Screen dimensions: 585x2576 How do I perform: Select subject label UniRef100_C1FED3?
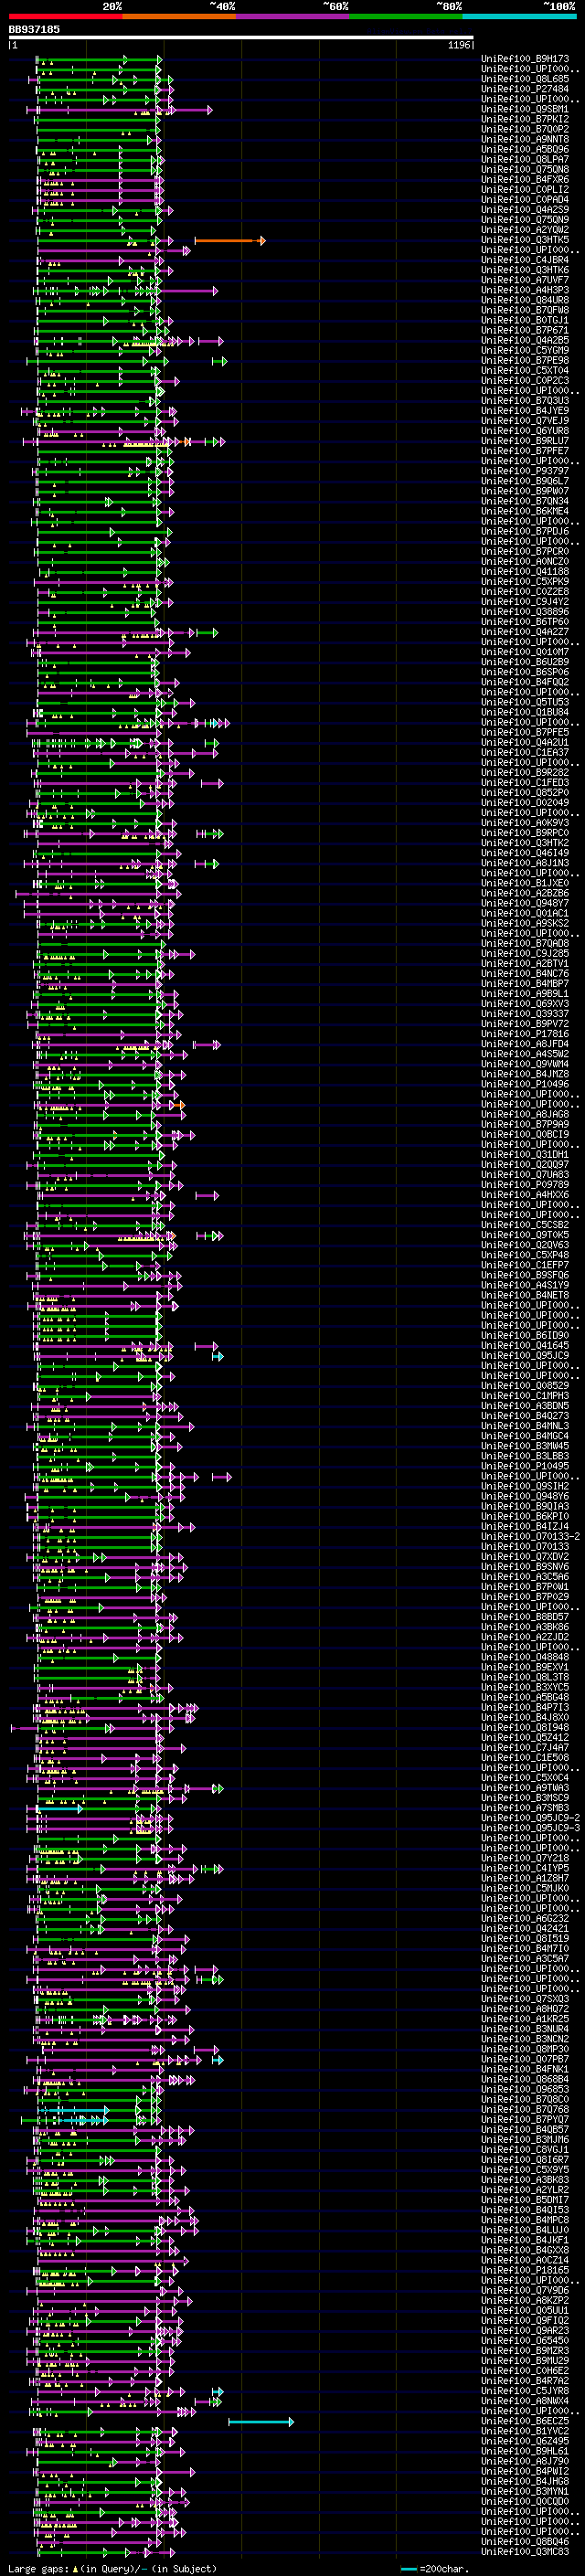(525, 783)
